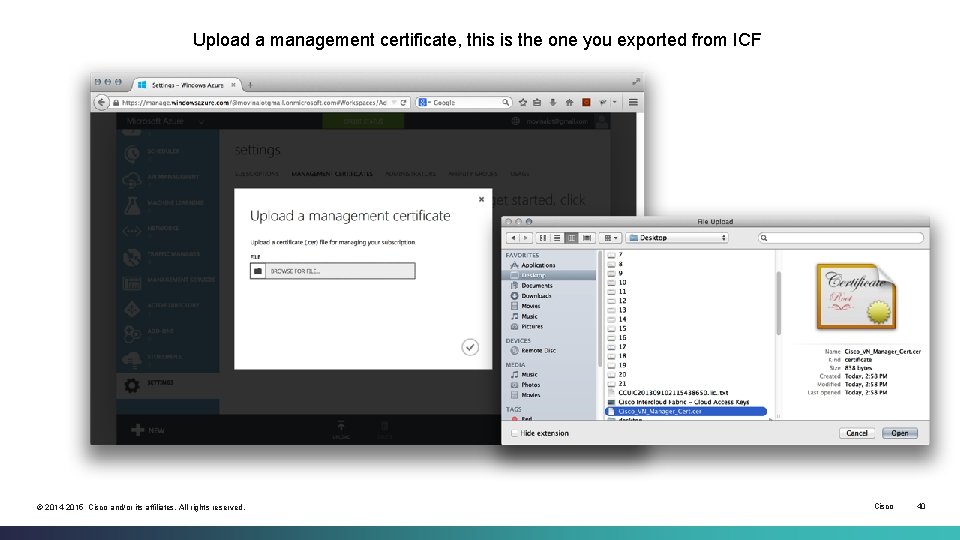Viewport: 960px width, 540px height.
Task: Open the Desktop location popup menu
Action: (677, 238)
